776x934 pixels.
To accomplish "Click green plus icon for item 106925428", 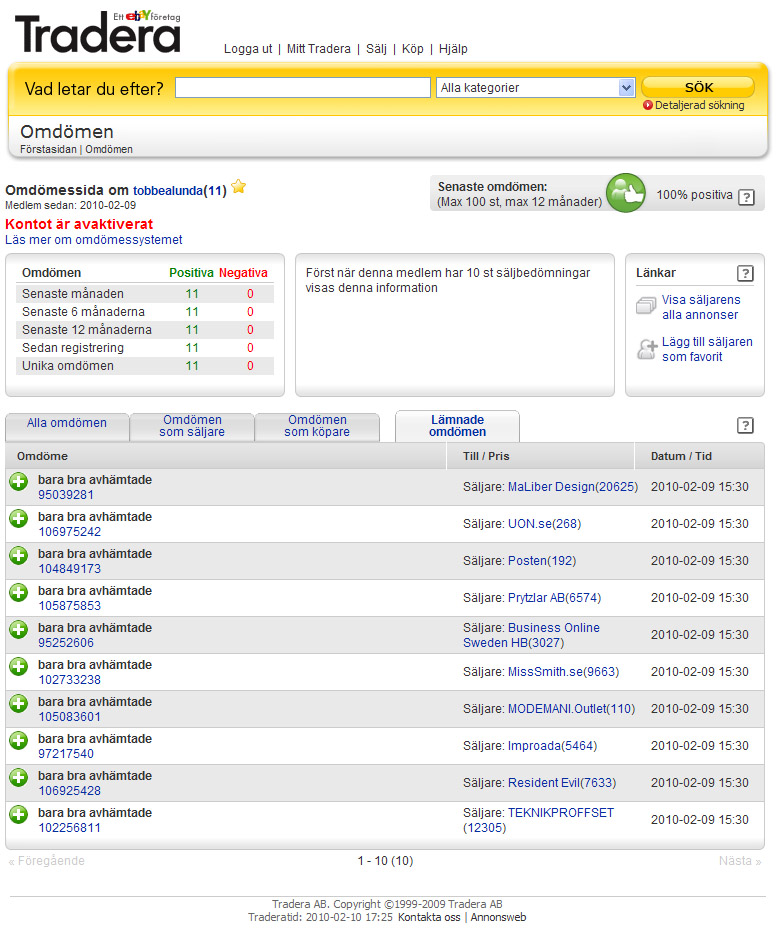I will click(x=18, y=777).
